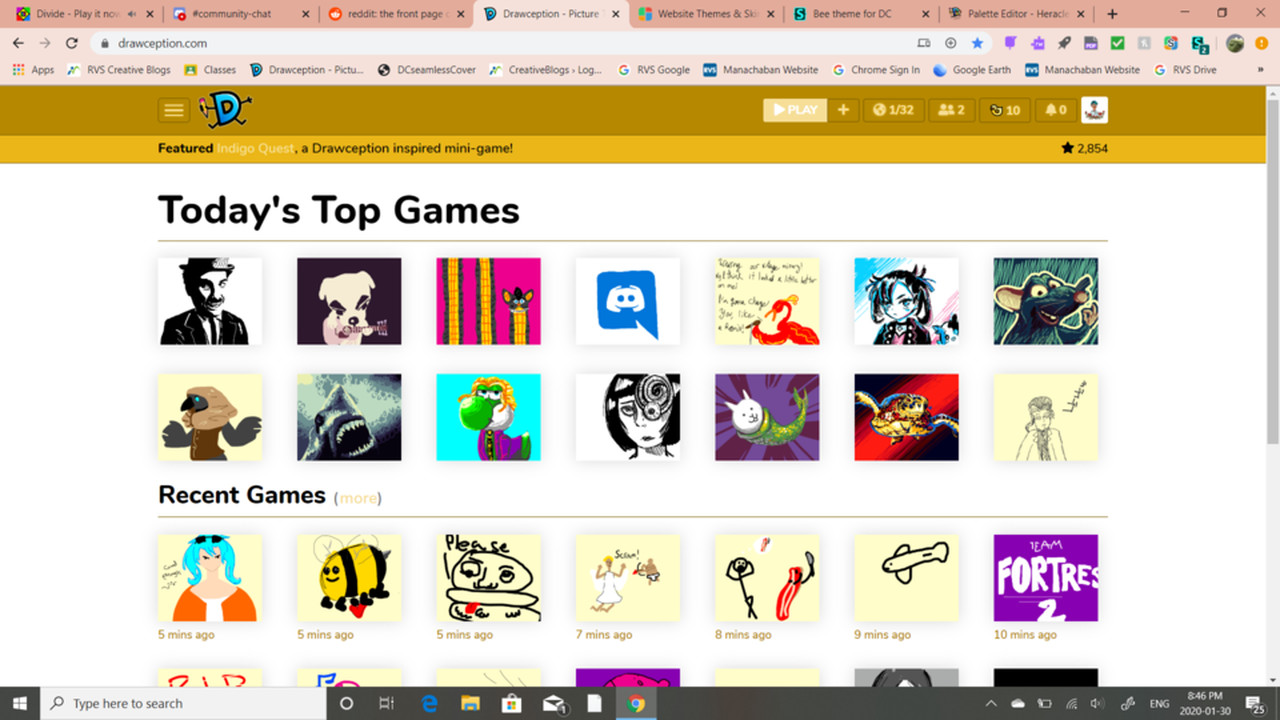Open notifications via the bell icon
Screen dimensions: 1280x720
click(x=1055, y=110)
